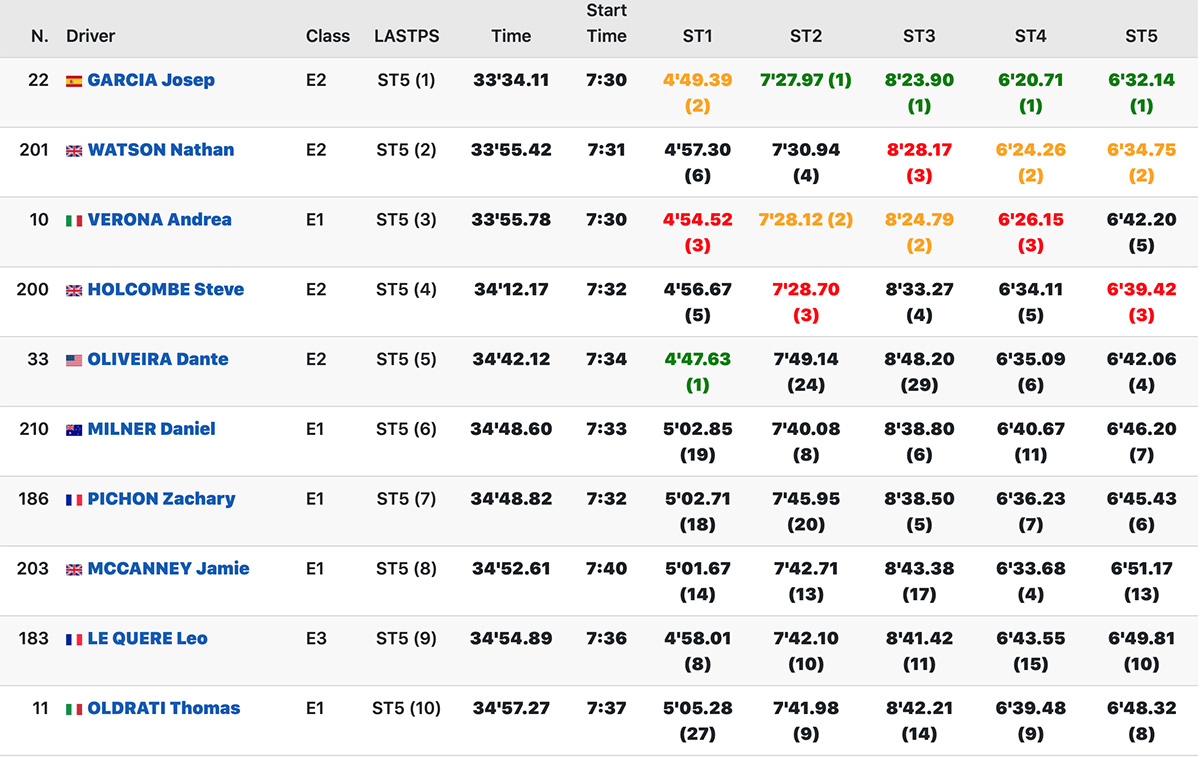
Task: Click the orange ST4 time 6'24.26
Action: [1030, 150]
